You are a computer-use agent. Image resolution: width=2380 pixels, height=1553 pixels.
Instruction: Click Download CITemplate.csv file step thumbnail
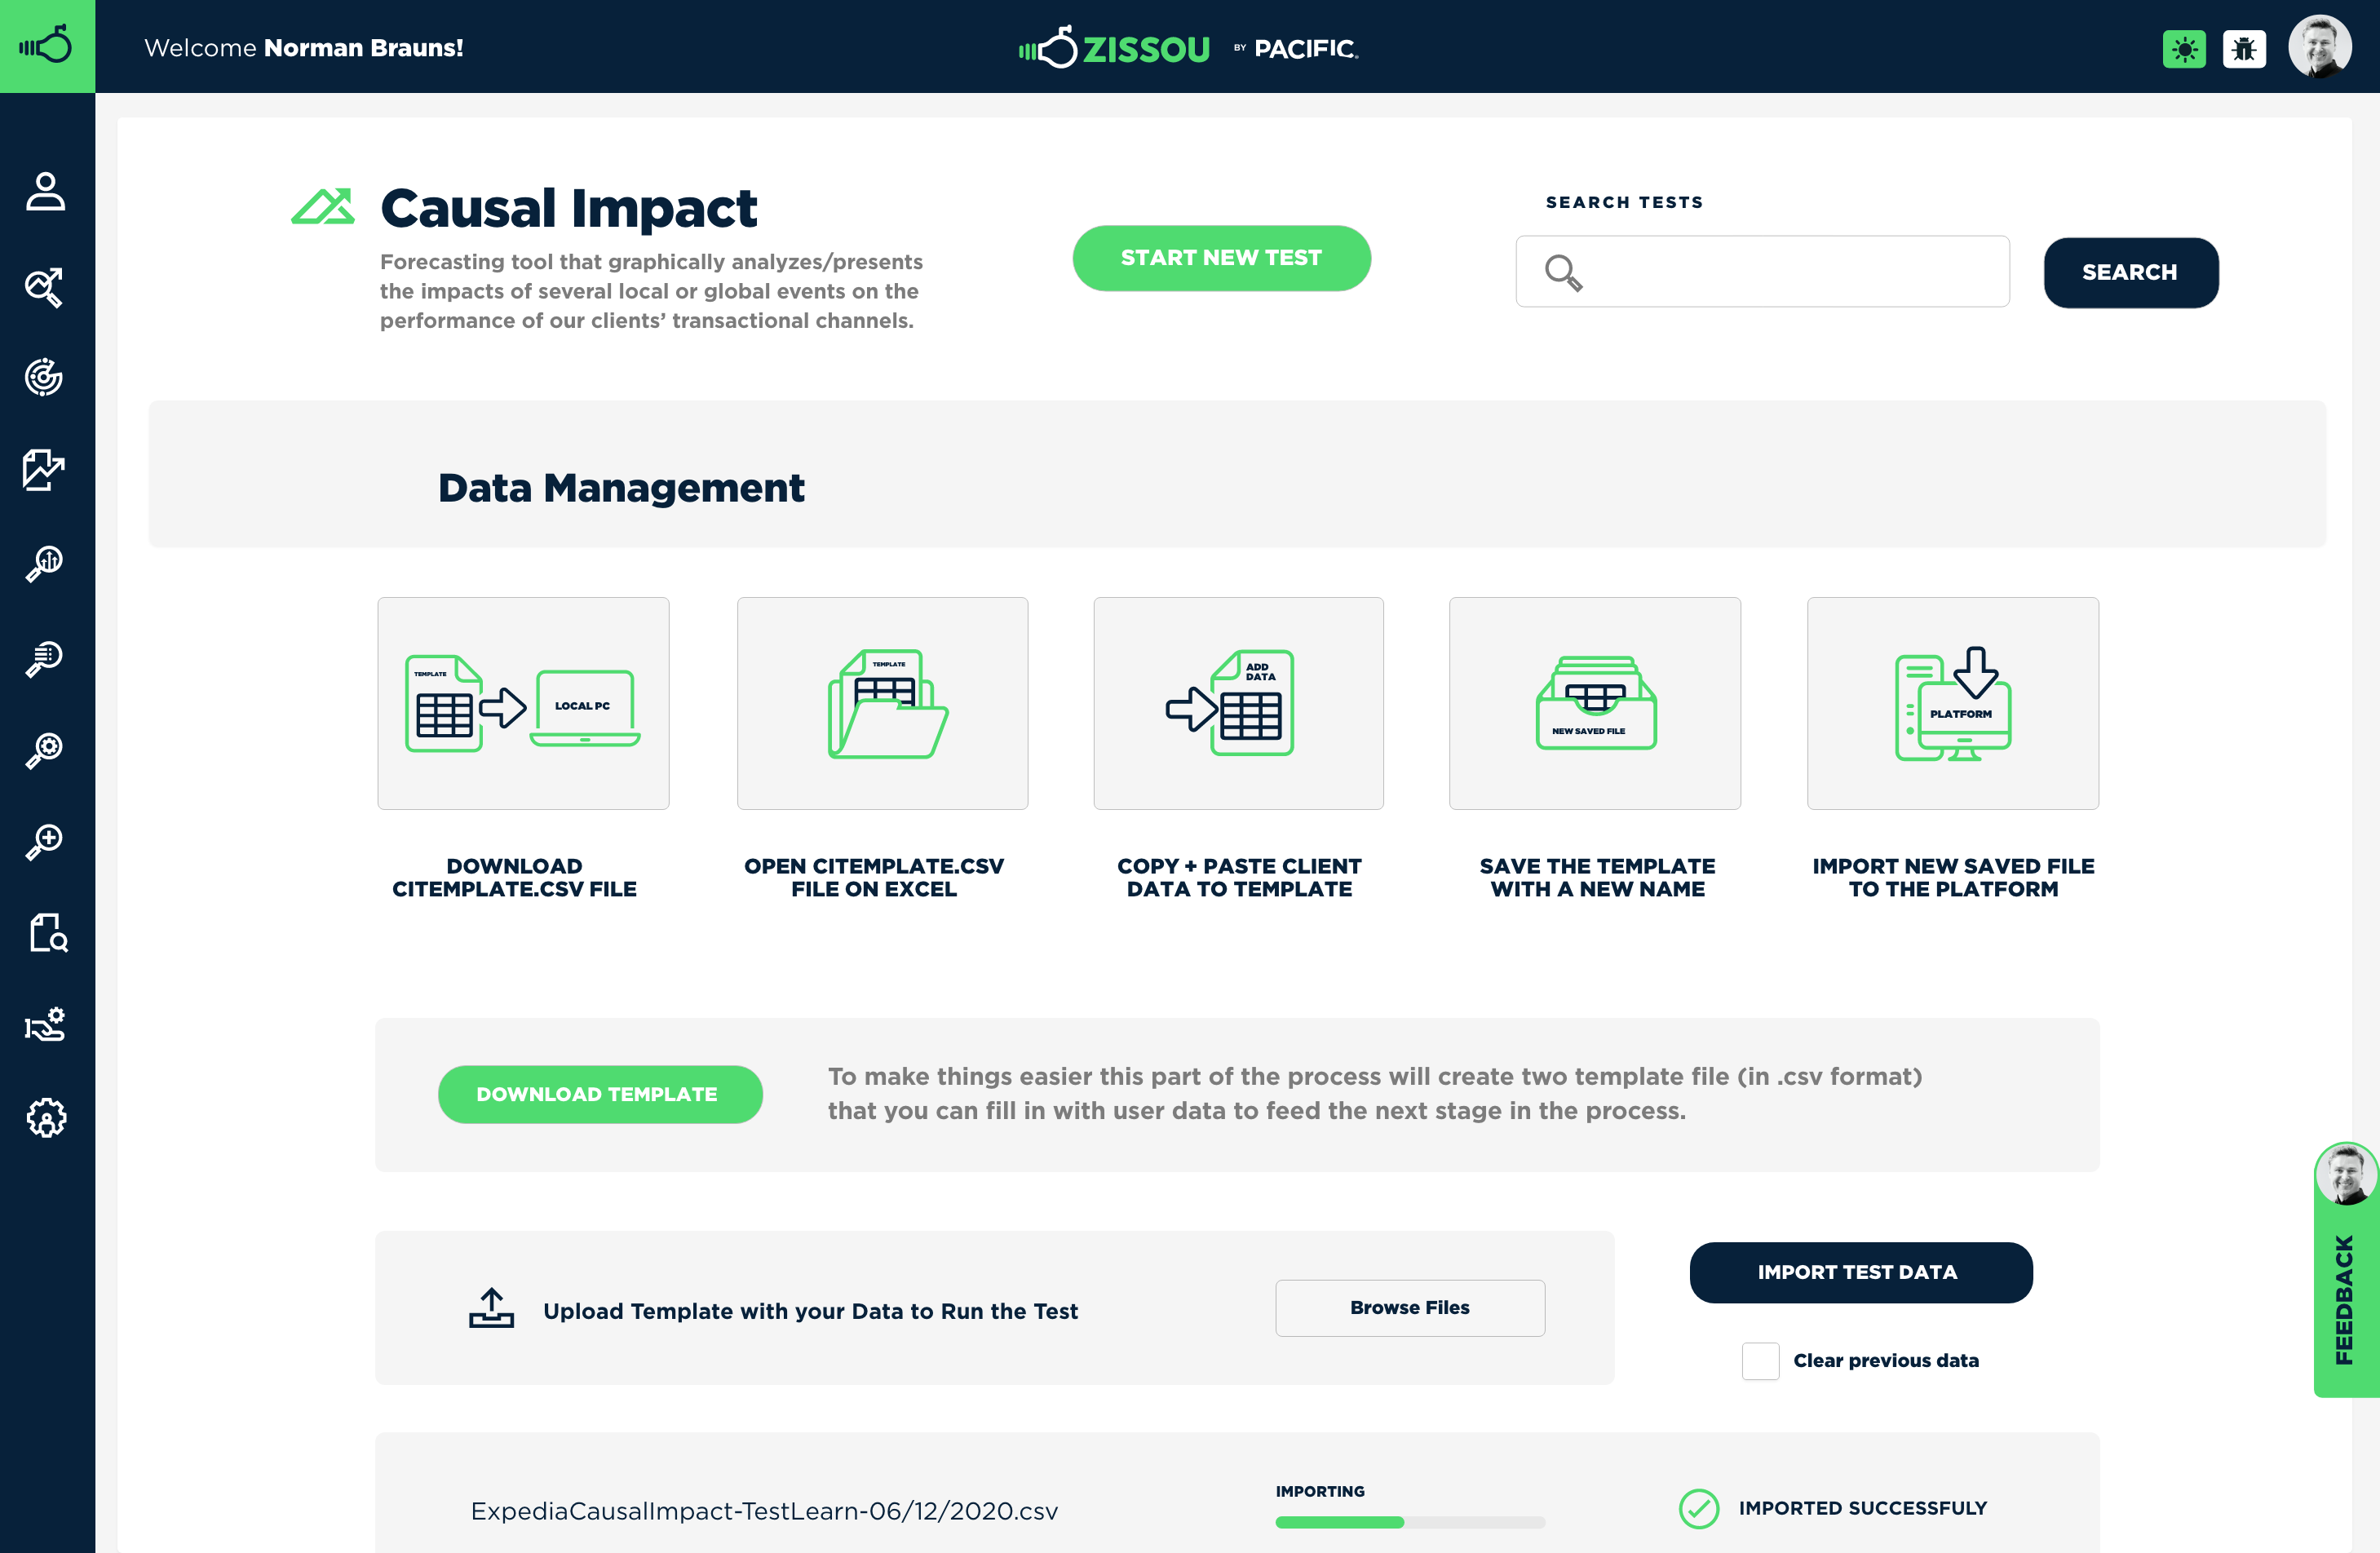coord(523,703)
